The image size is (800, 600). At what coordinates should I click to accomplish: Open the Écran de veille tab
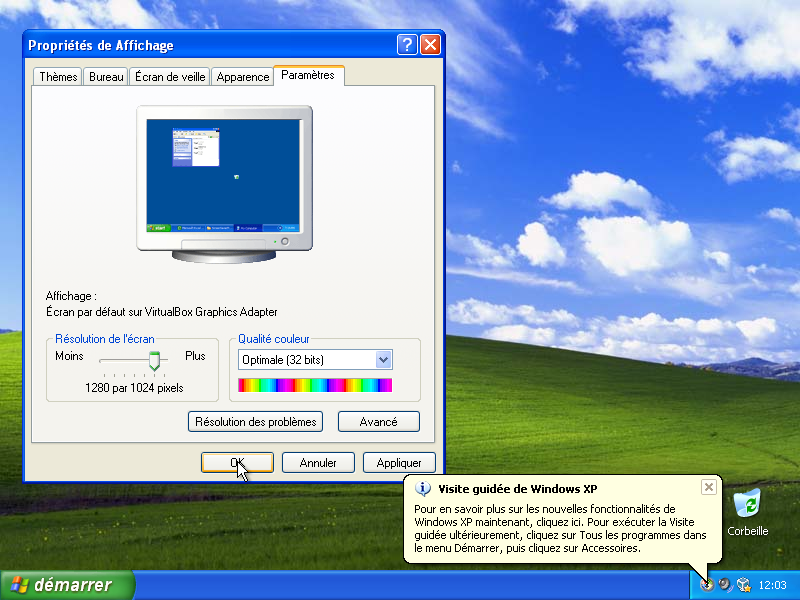(x=170, y=77)
